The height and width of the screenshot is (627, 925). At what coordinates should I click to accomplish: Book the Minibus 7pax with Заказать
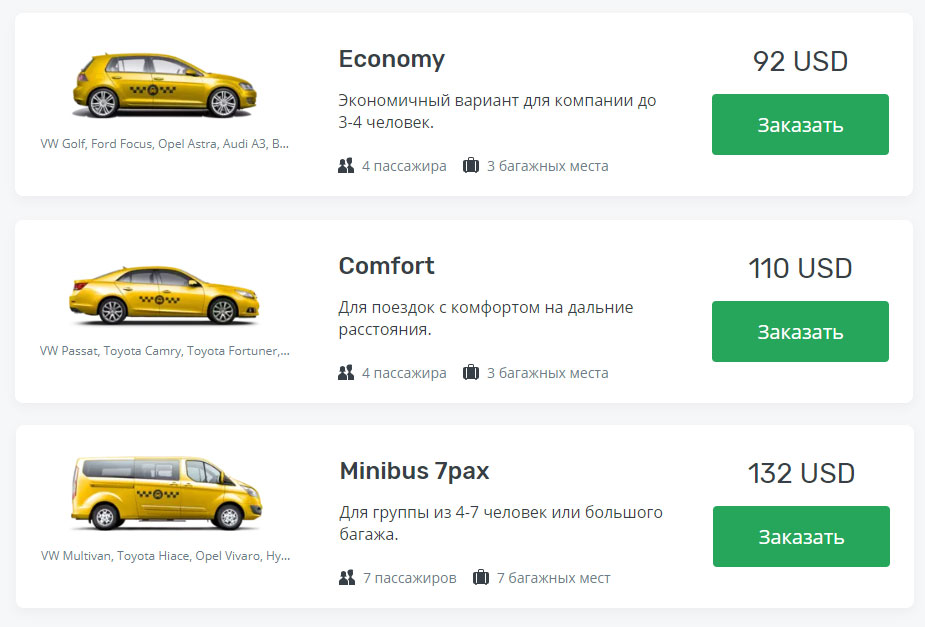point(801,536)
